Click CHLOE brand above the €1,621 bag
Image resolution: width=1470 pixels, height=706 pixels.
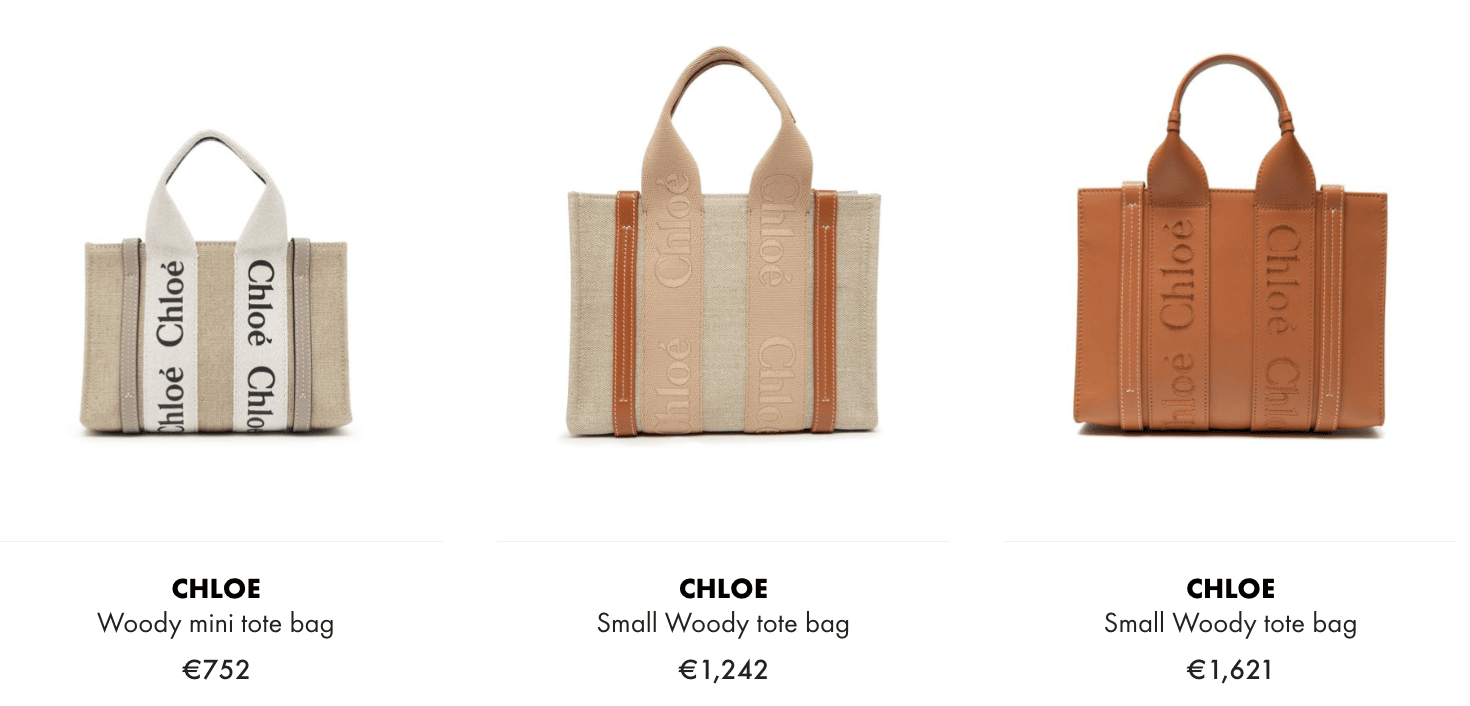pos(1230,588)
